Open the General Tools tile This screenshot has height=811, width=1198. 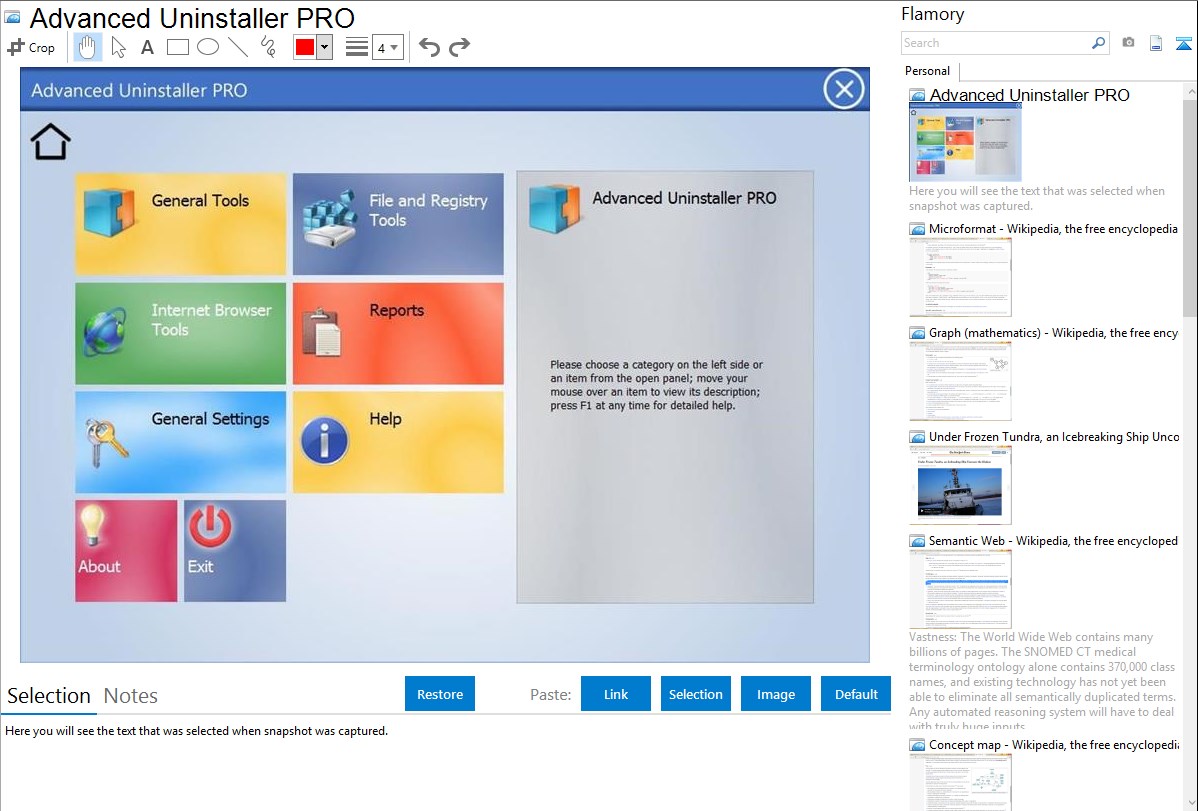pyautogui.click(x=180, y=223)
